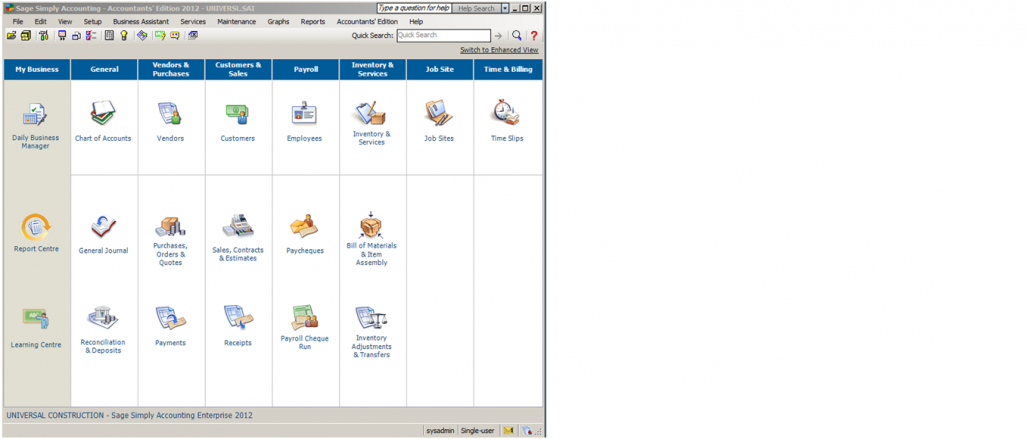Open Purchases, Orders & Quotes journal
This screenshot has height=439, width=1029.
point(170,226)
